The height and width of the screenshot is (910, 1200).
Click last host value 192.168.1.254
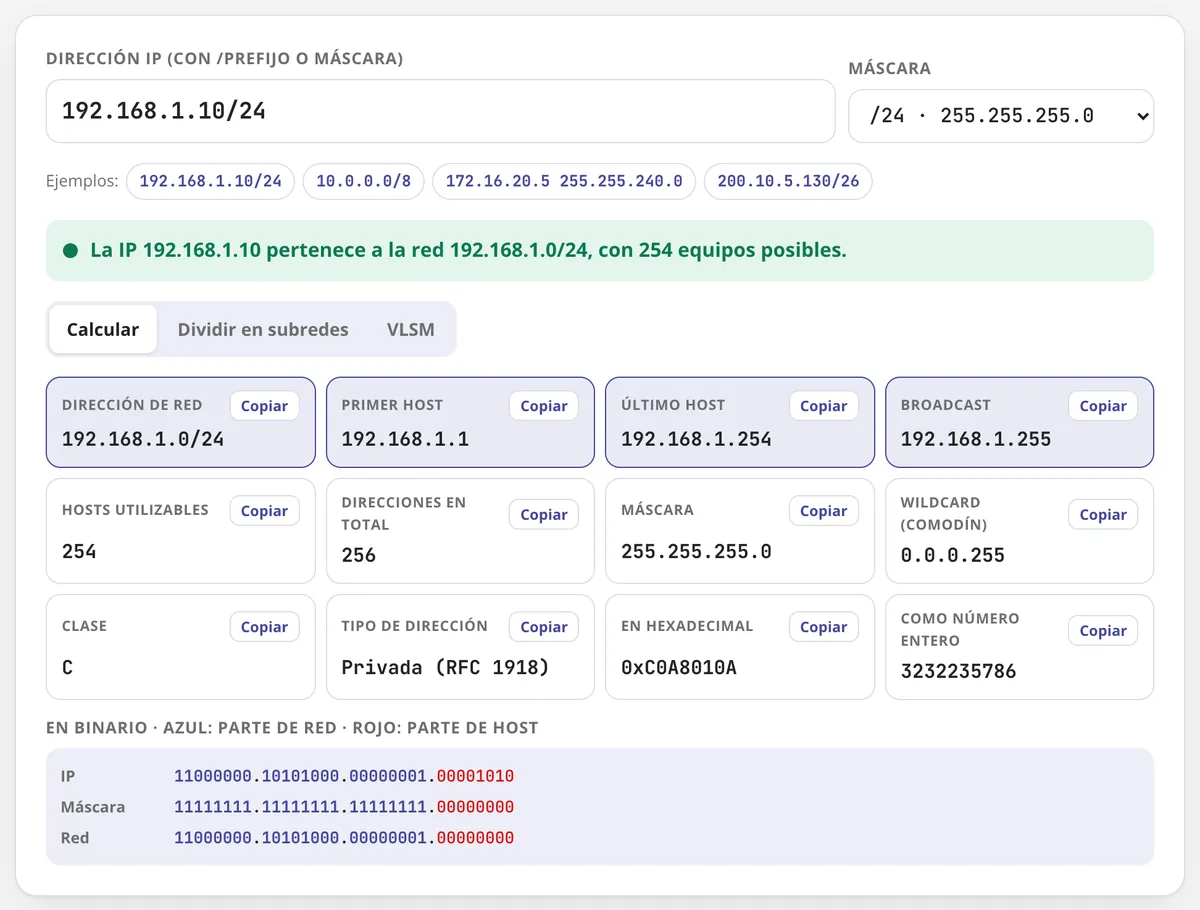point(696,439)
